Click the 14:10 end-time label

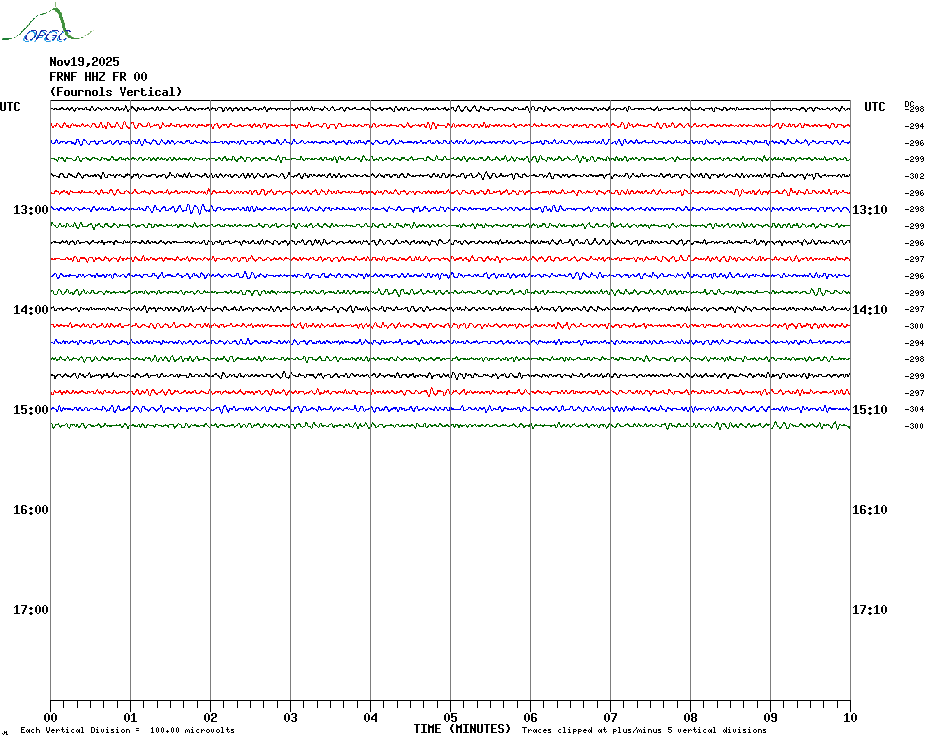pyautogui.click(x=870, y=310)
